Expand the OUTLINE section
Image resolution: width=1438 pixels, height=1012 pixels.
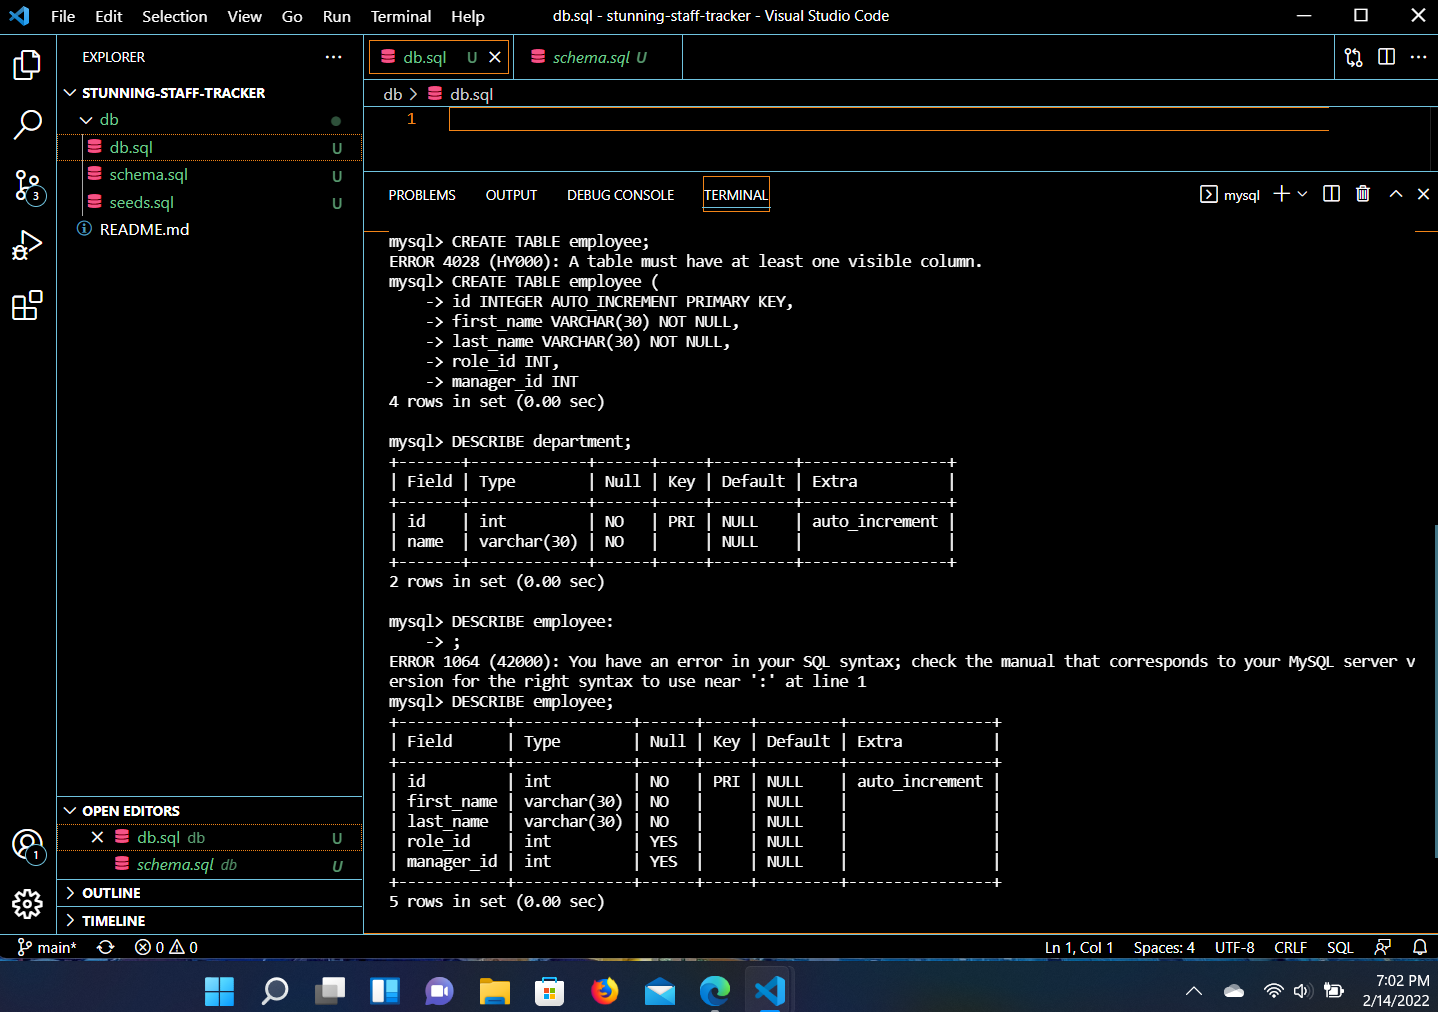point(110,892)
